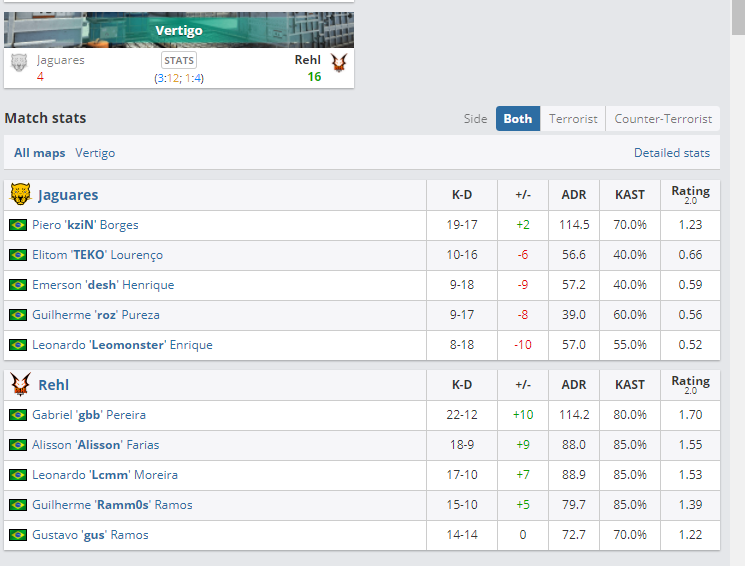745x566 pixels.
Task: Open Piero 'kziN' Borges player profile
Action: click(x=85, y=225)
